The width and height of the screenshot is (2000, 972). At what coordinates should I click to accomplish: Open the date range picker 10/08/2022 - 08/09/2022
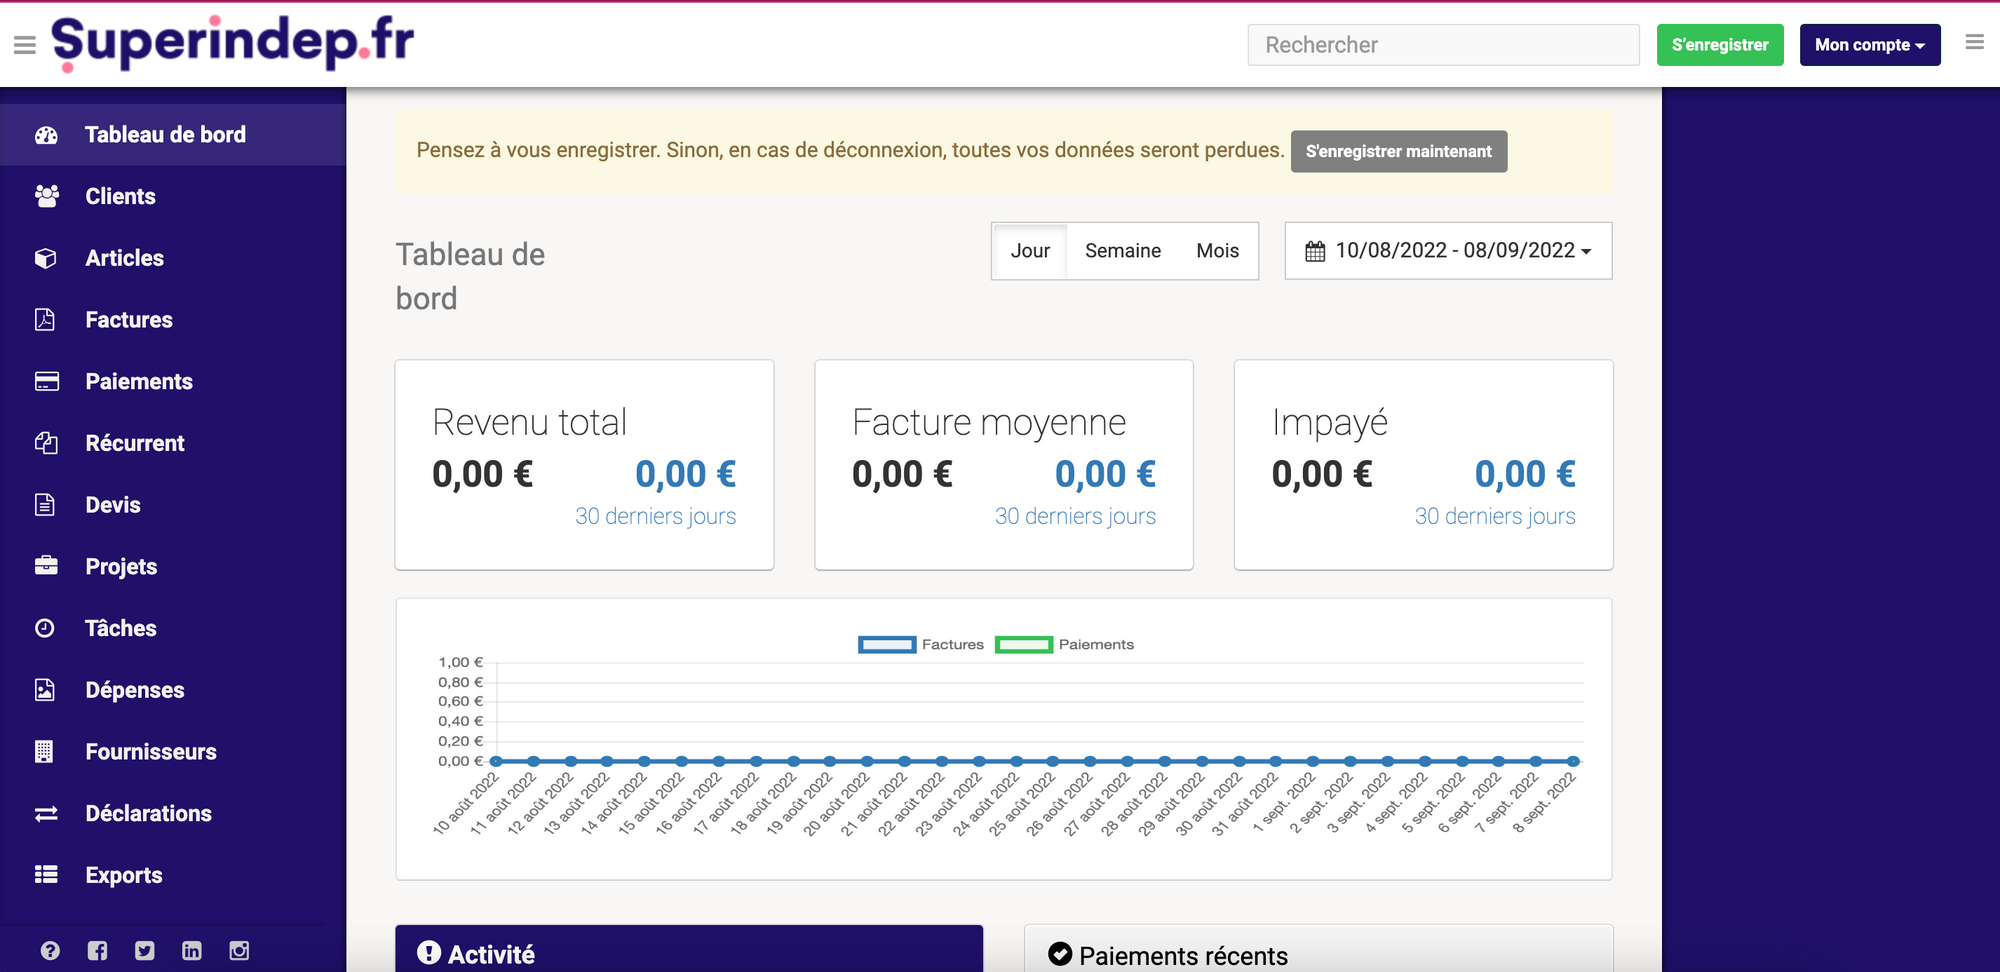[1447, 251]
